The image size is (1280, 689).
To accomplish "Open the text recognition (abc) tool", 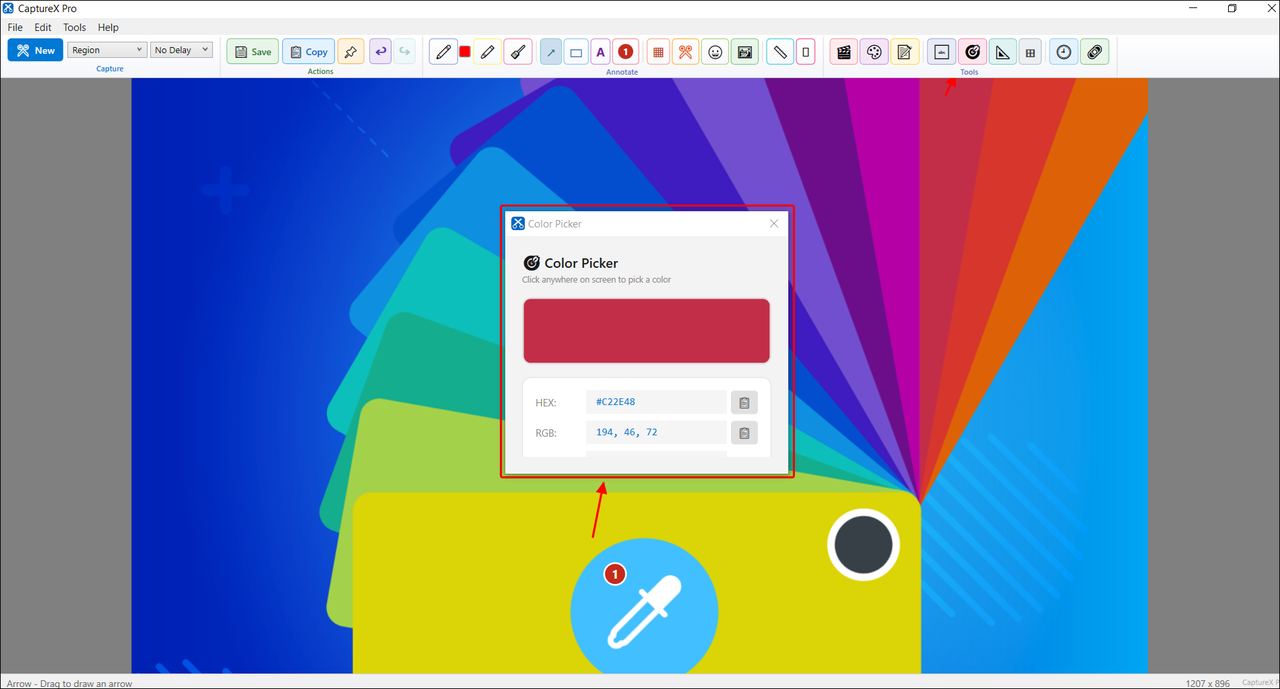I will point(941,52).
